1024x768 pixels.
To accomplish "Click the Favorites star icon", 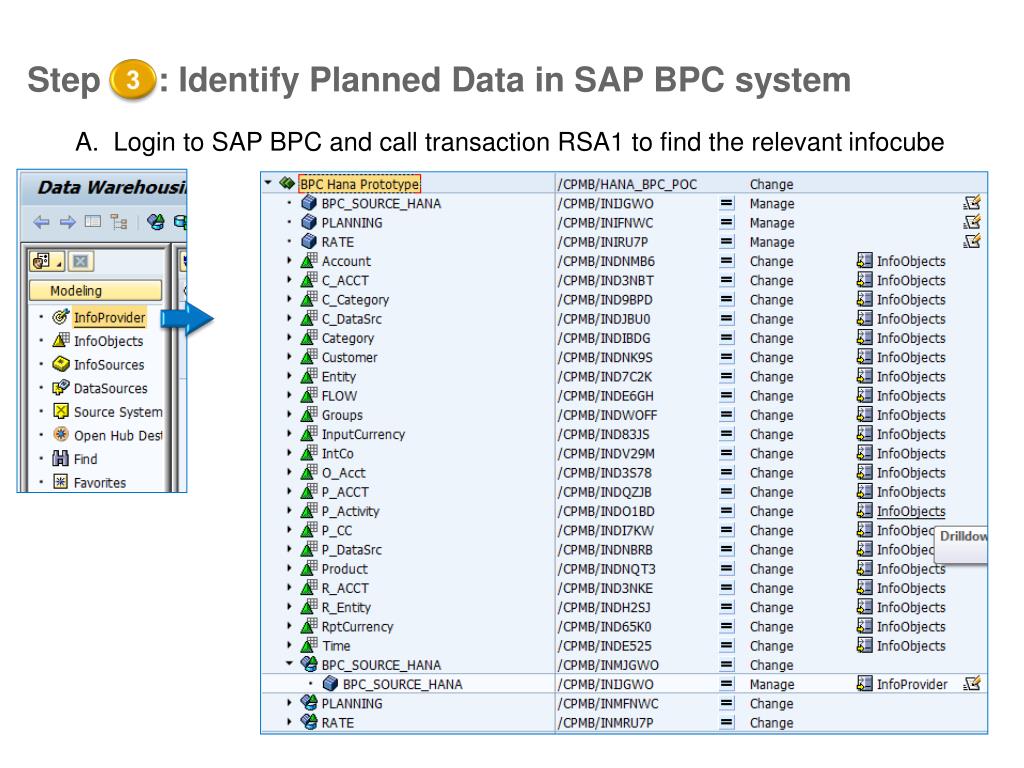I will point(61,482).
